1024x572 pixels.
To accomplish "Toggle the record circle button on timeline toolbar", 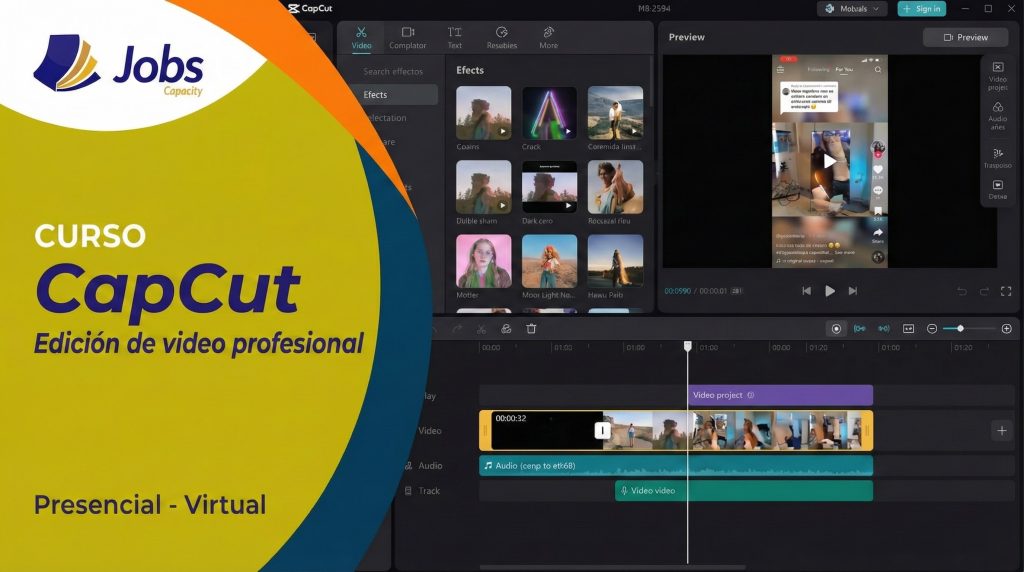I will (x=836, y=329).
